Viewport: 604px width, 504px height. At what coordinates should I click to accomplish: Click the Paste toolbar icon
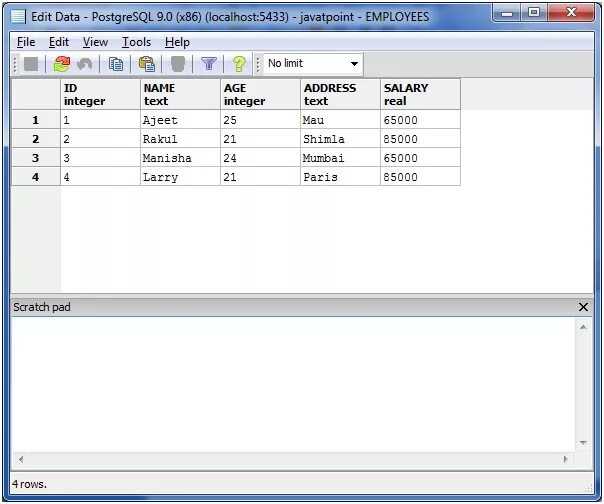(147, 64)
